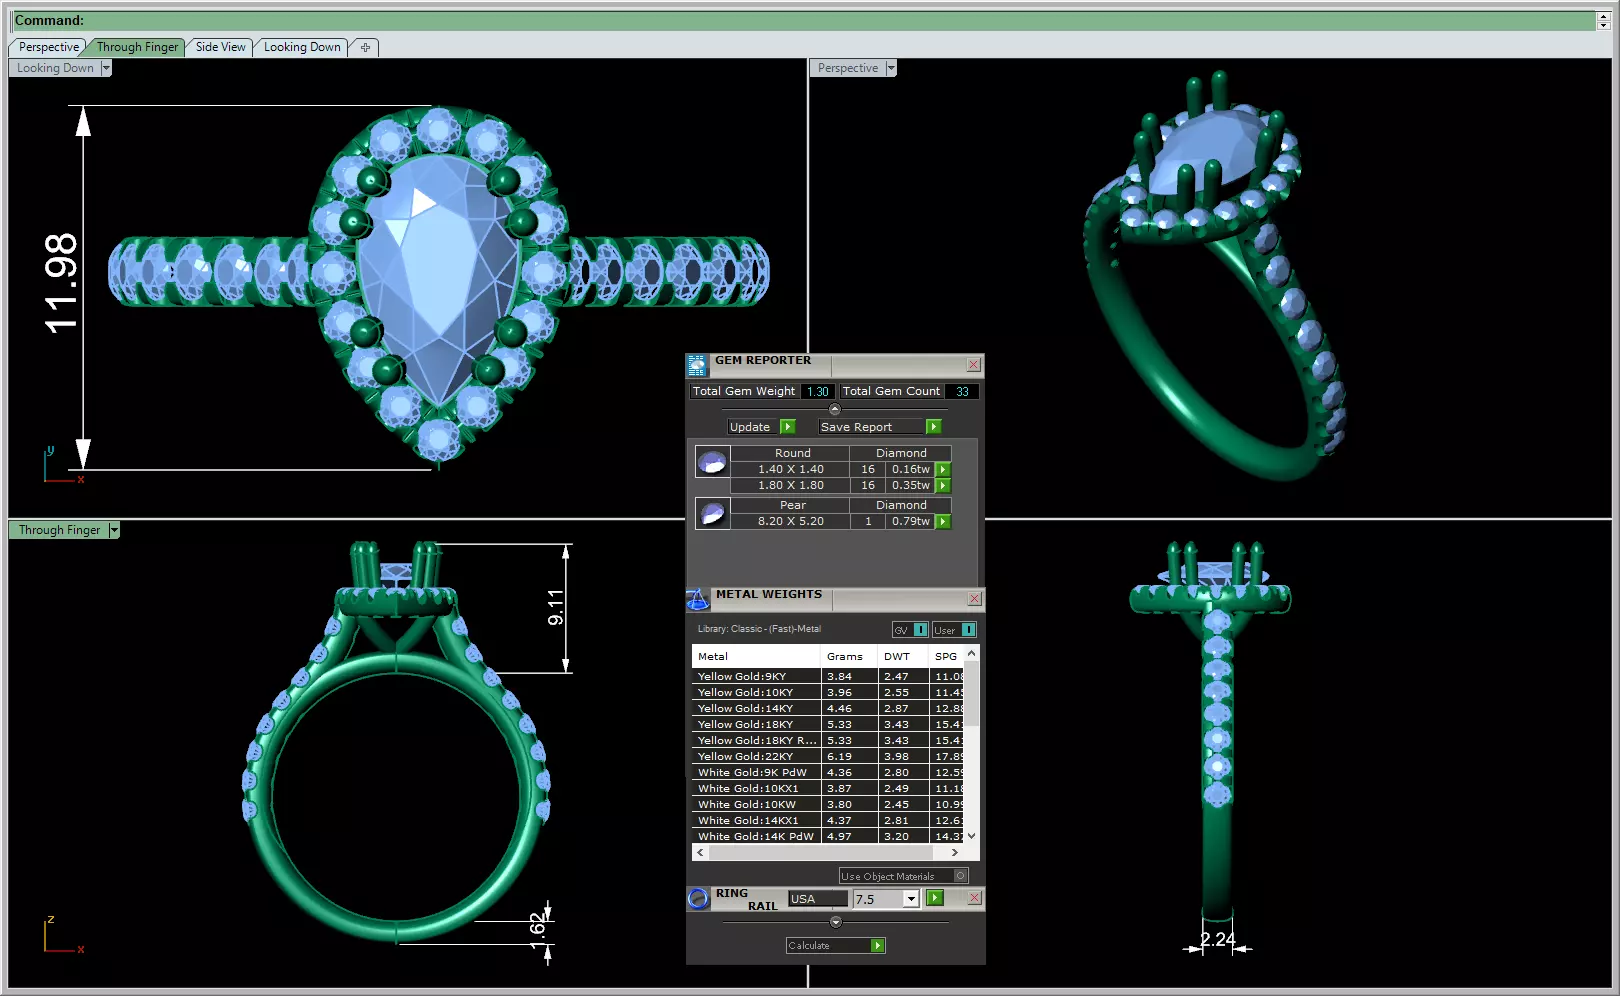Select the Yellow Gold:22KY row
1620x996 pixels.
829,757
